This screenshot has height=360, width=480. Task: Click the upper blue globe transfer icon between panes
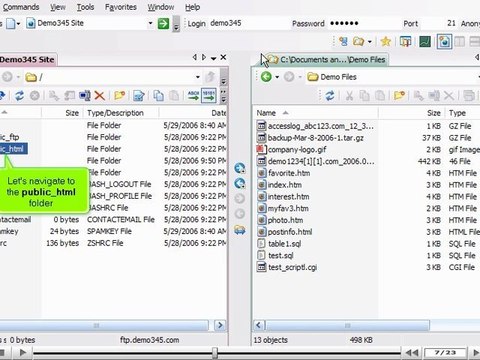(240, 168)
